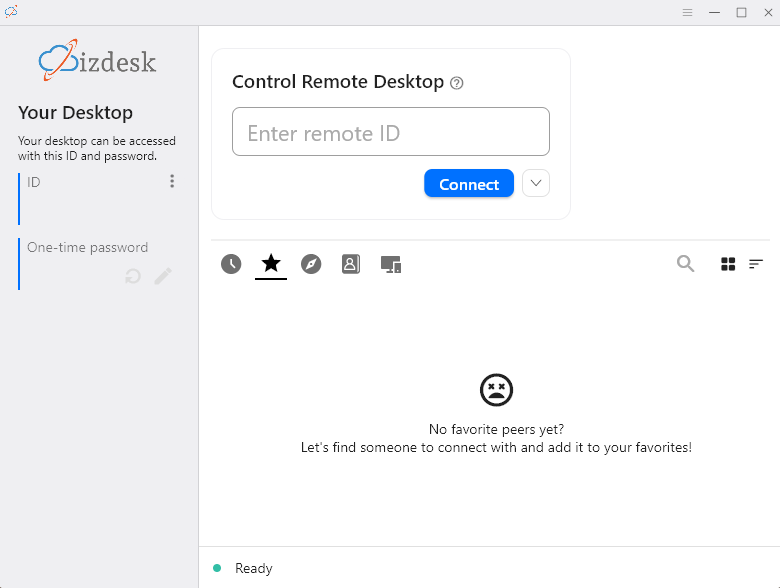This screenshot has height=588, width=780.
Task: Change peer view to grid layout
Action: tap(728, 264)
